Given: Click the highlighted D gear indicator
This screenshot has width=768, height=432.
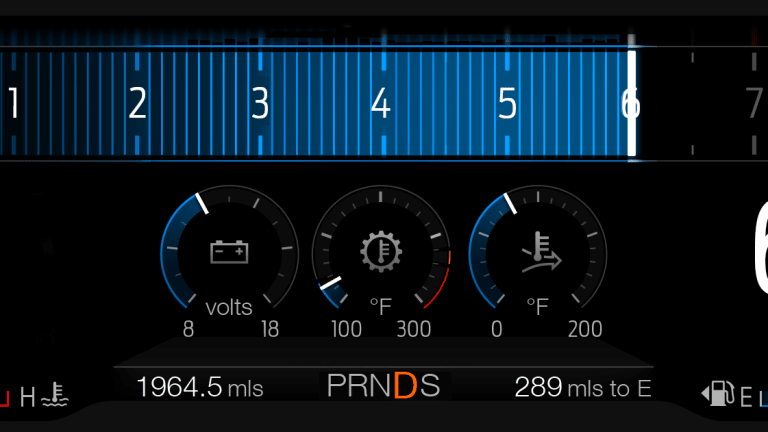Looking at the screenshot, I should [405, 385].
